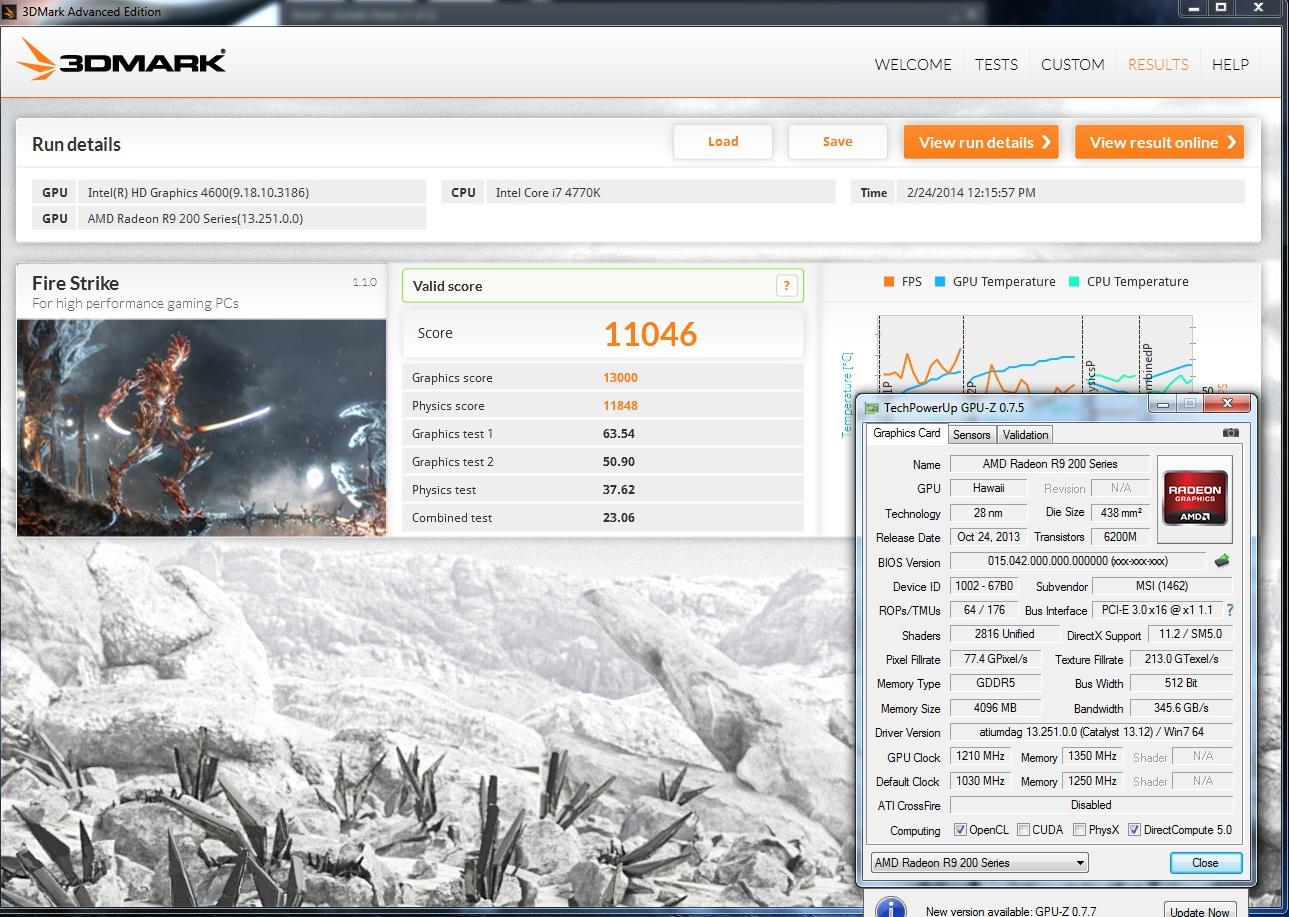This screenshot has height=917, width=1289.
Task: Click the Fire Strike scene thumbnail
Action: point(201,428)
